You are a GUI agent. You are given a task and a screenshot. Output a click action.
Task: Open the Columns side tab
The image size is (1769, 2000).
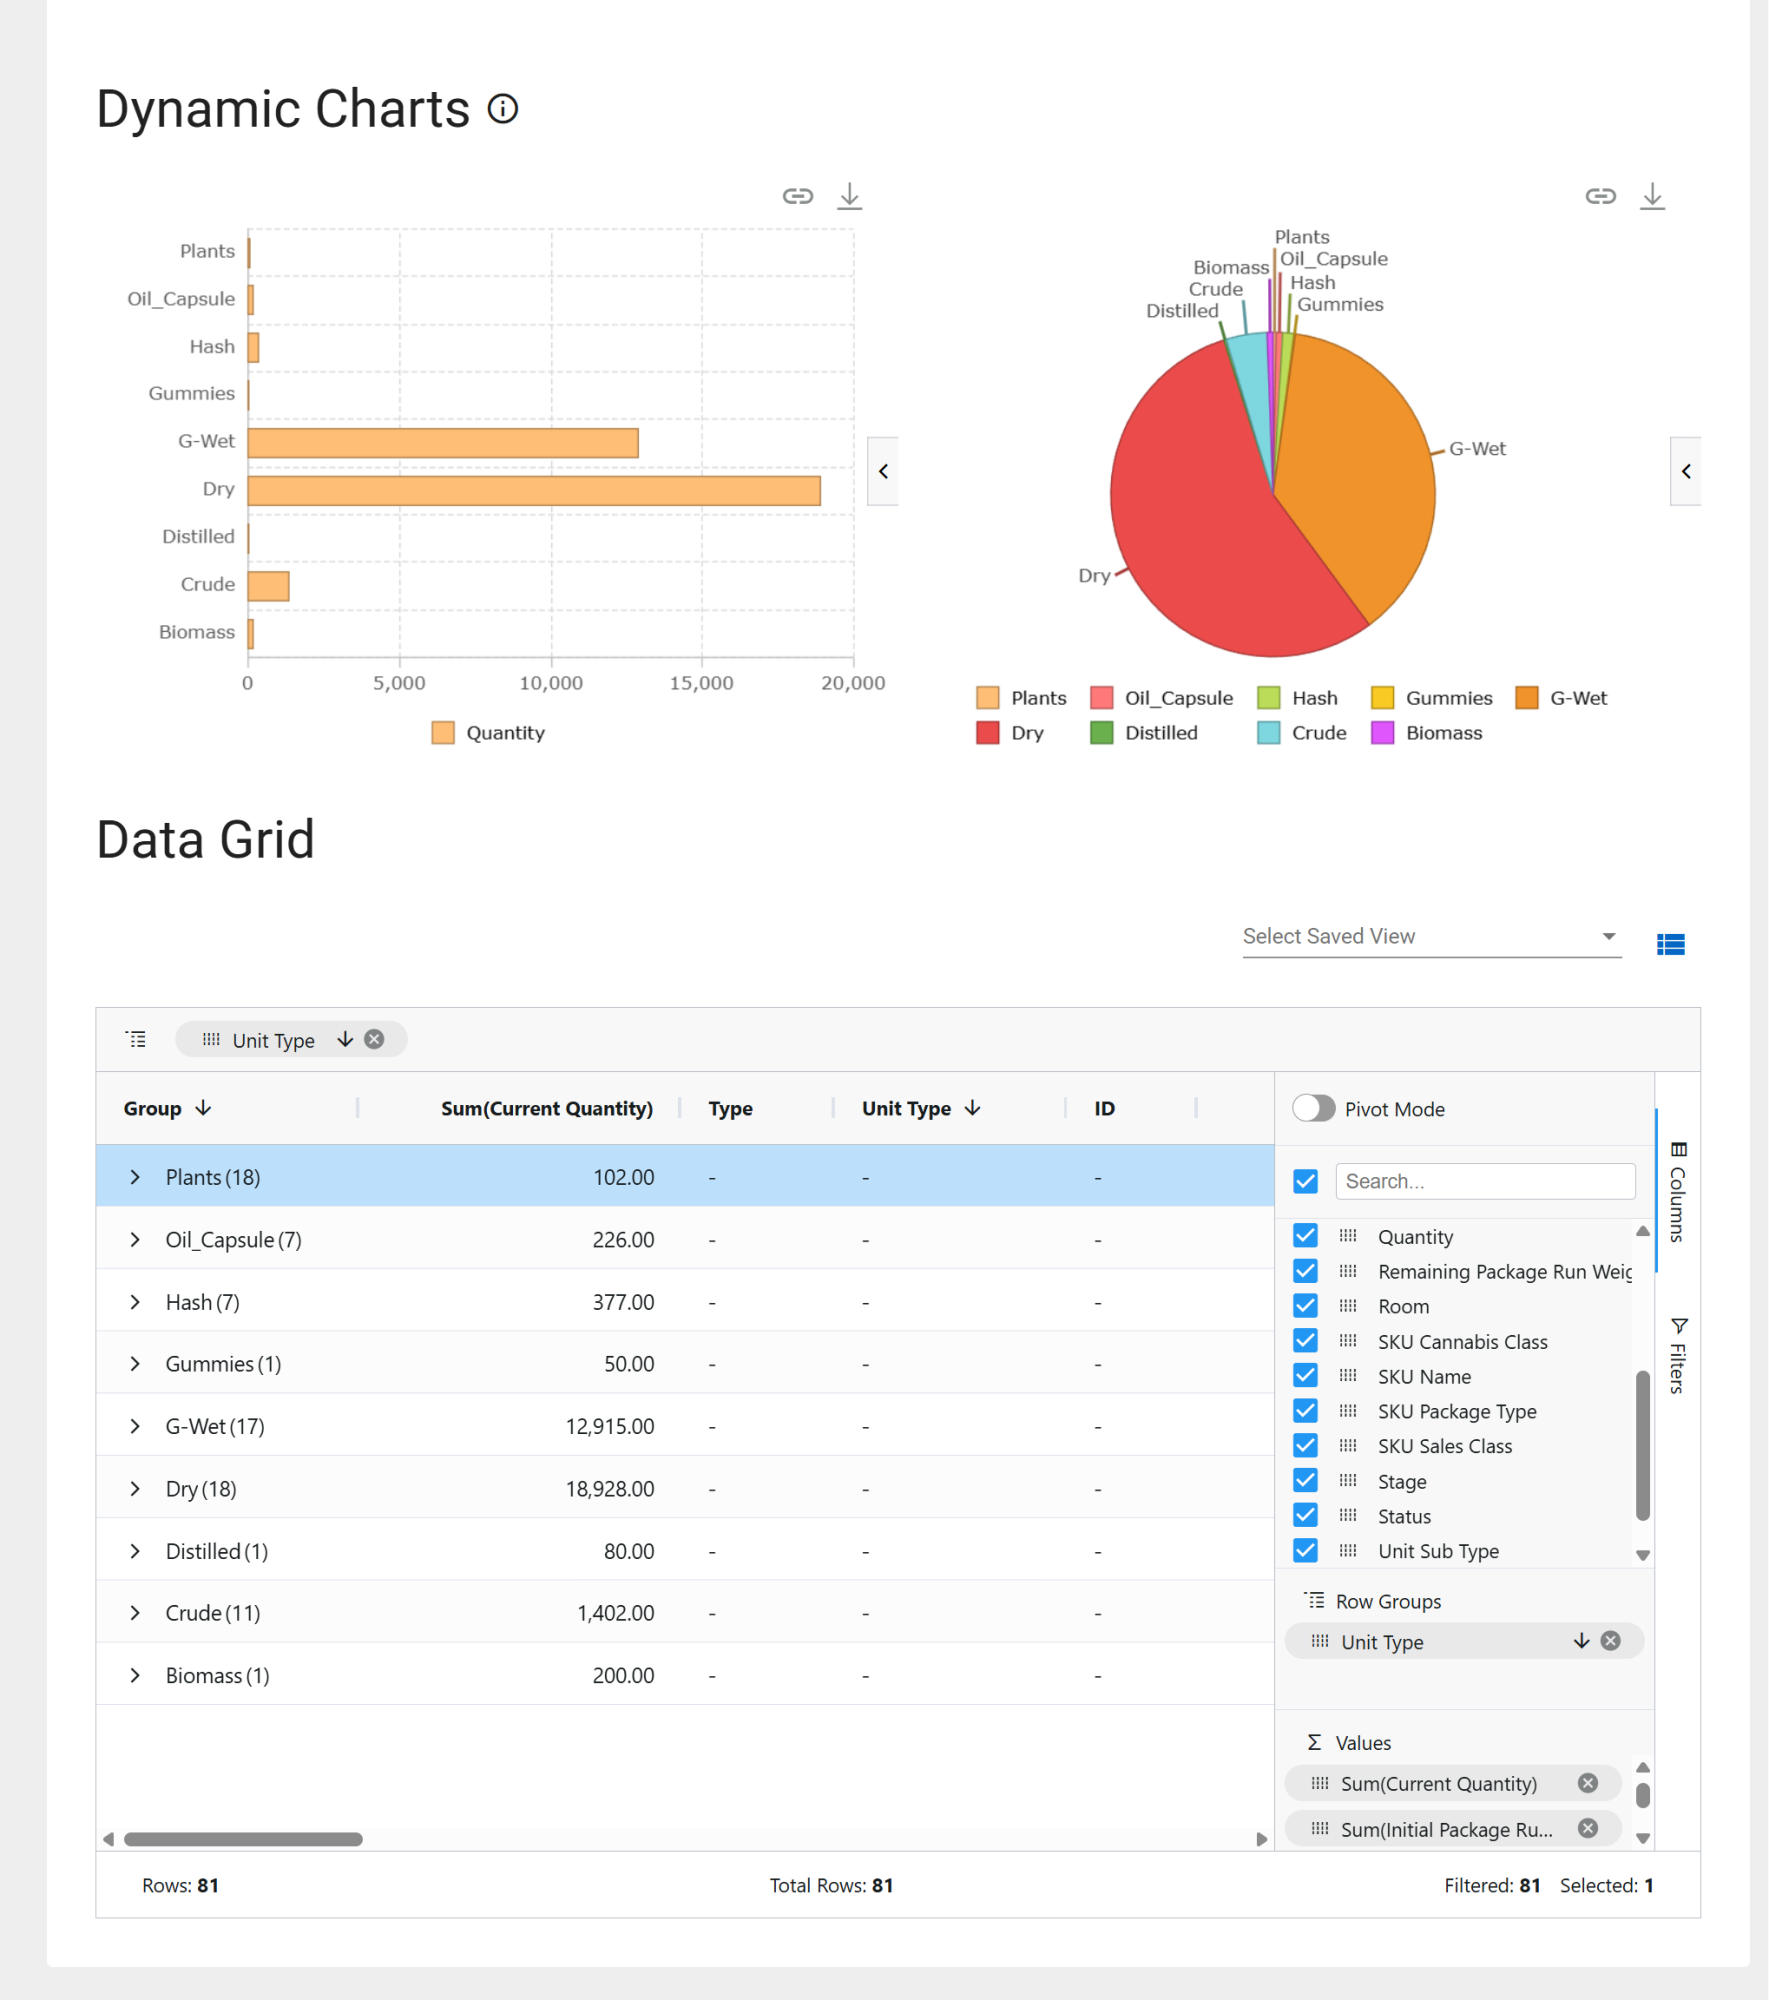pyautogui.click(x=1678, y=1191)
